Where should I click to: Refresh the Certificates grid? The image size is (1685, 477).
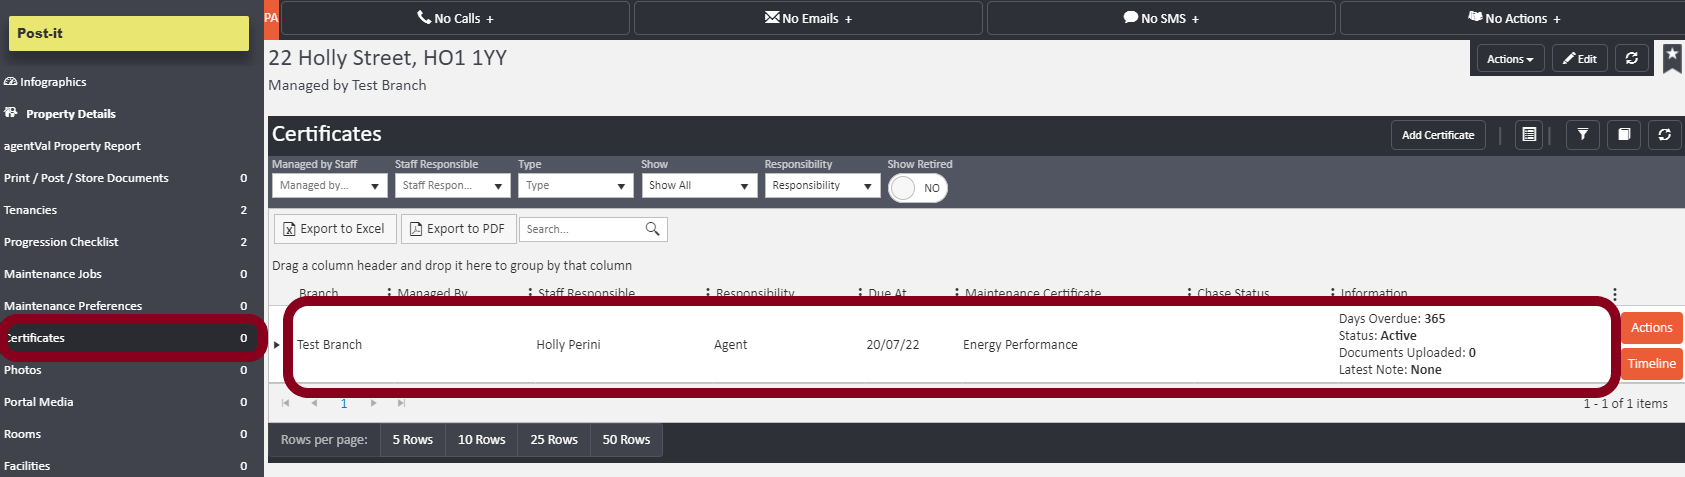point(1664,135)
